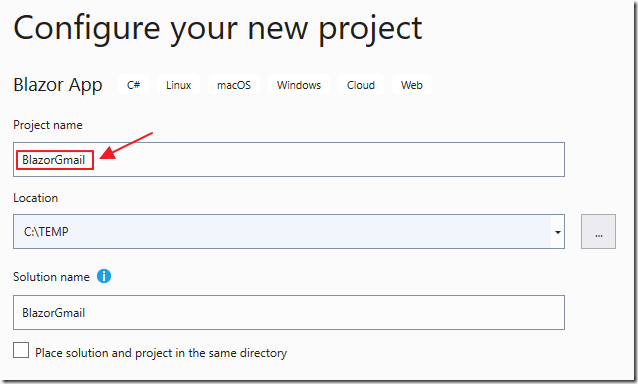Image resolution: width=638 pixels, height=384 pixels.
Task: Click the Solution name input field
Action: click(288, 312)
